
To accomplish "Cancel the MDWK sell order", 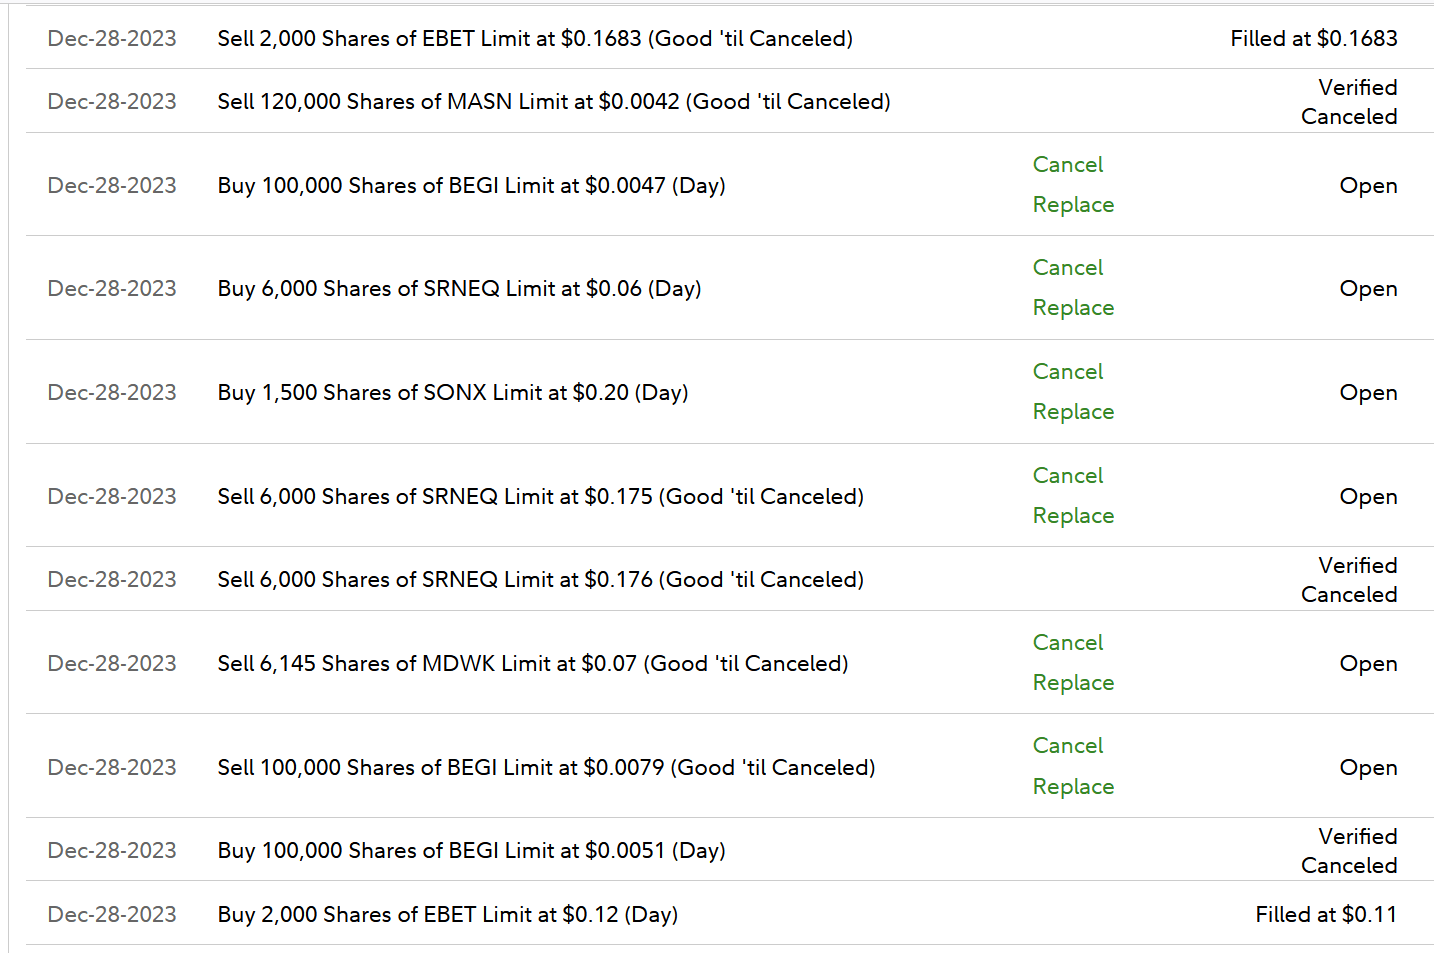I will [1067, 643].
